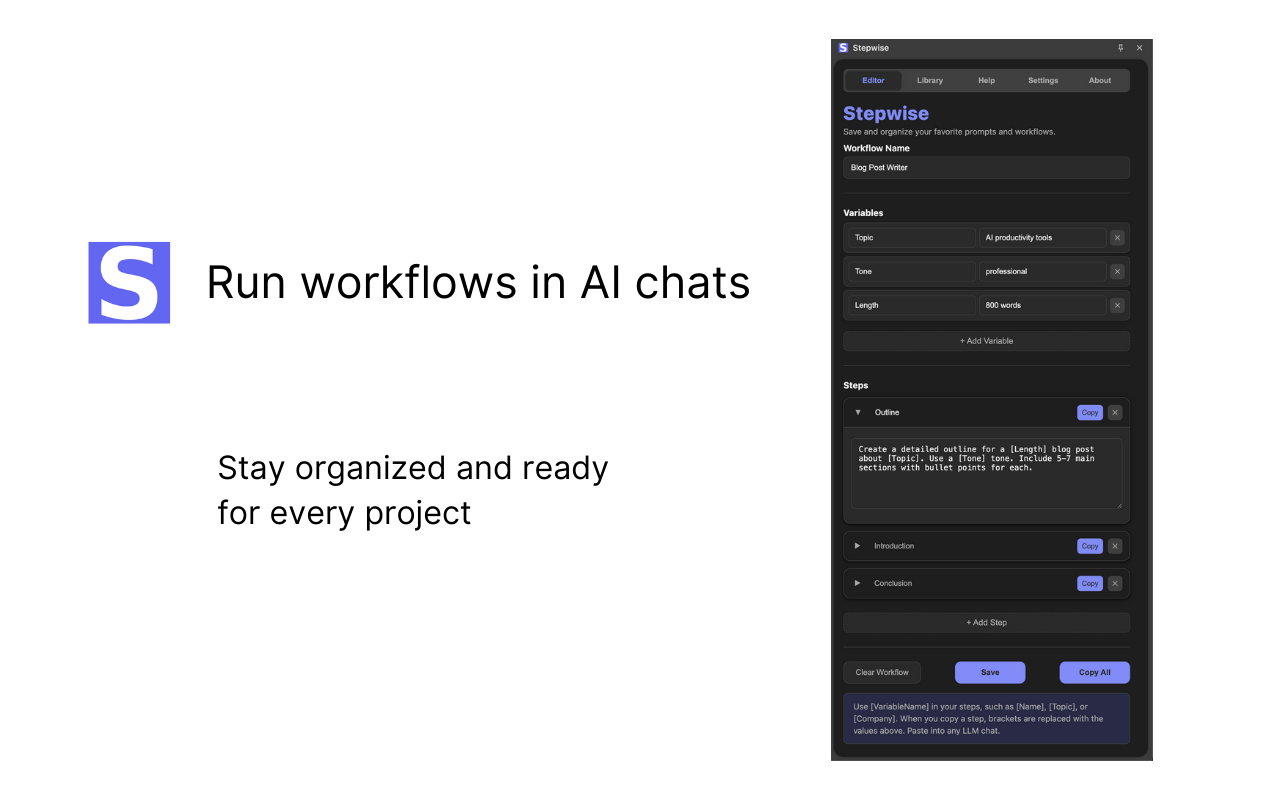
Task: Click the Outline text area resize handle
Action: coord(1118,505)
